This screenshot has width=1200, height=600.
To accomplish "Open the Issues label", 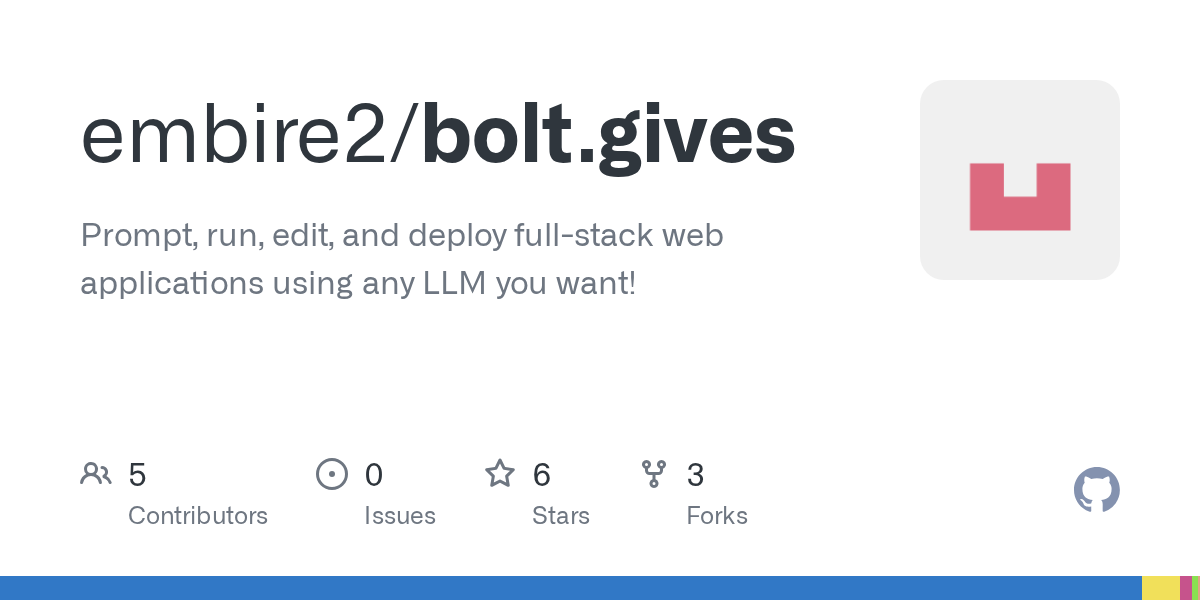I will tap(400, 516).
